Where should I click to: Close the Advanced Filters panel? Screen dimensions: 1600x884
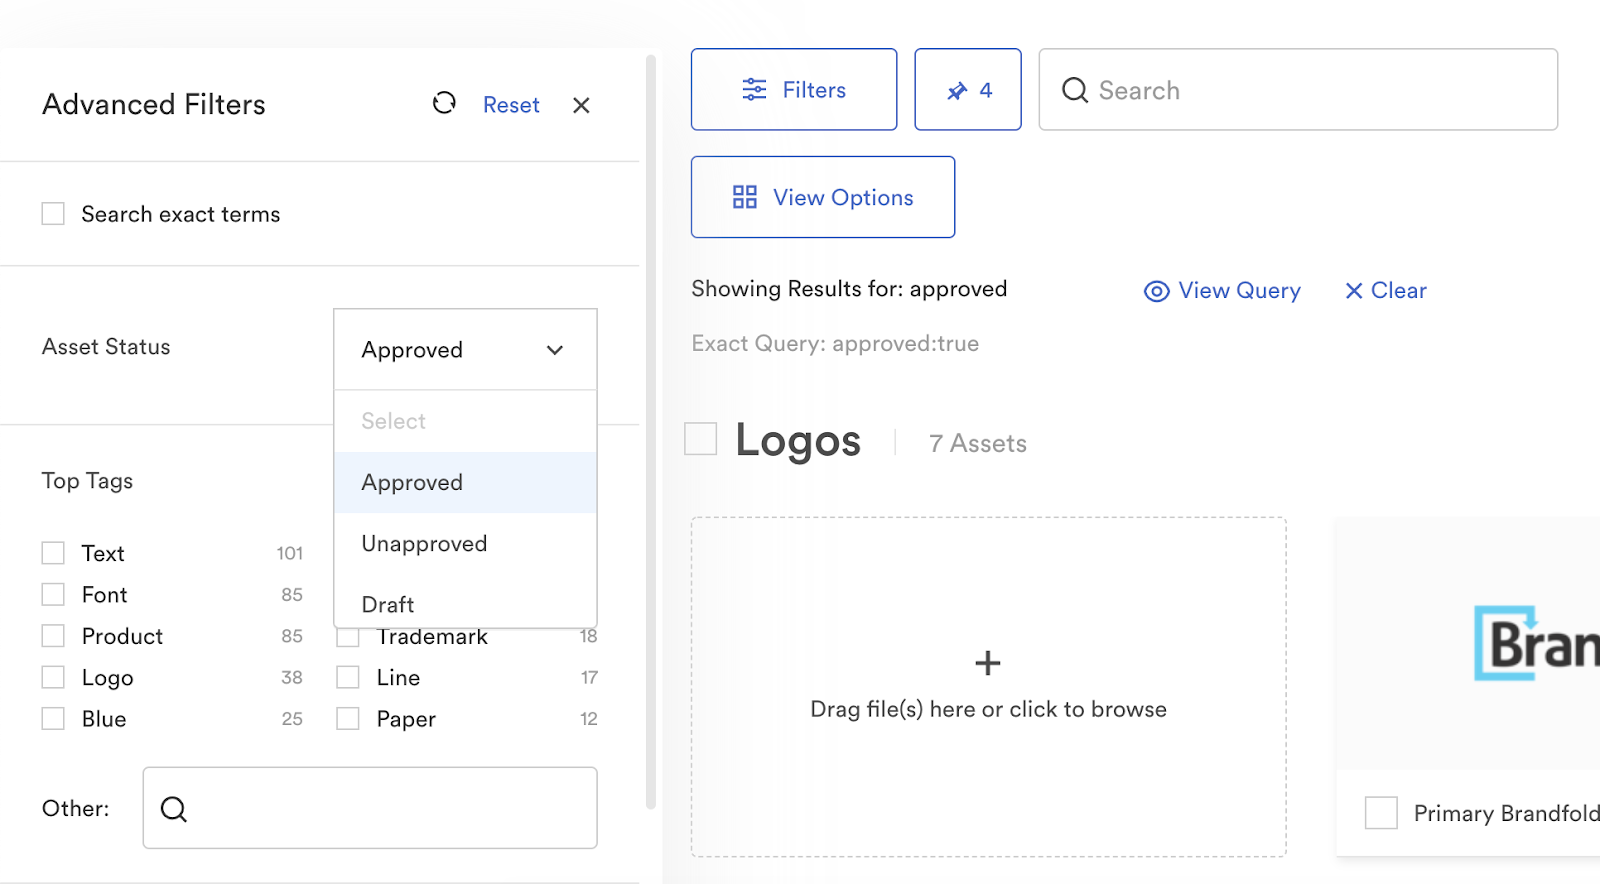coord(581,105)
